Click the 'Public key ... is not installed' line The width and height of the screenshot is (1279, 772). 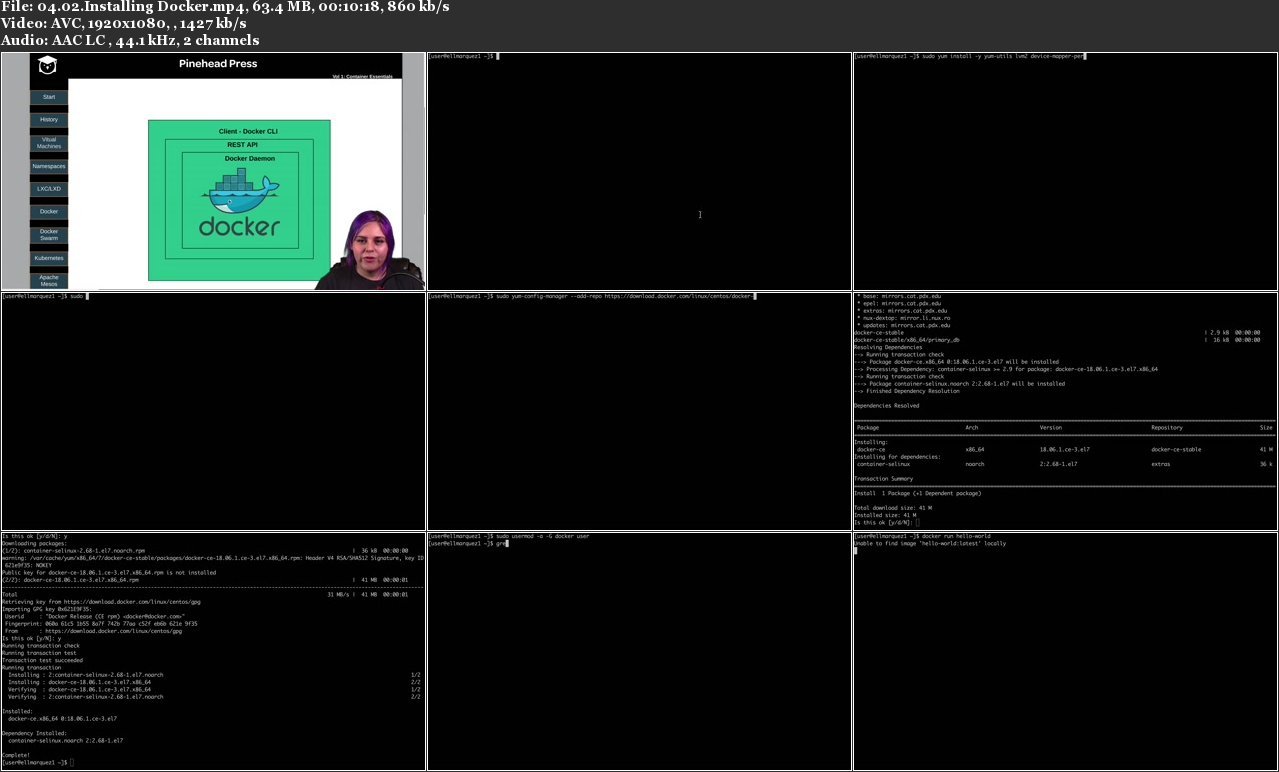pyautogui.click(x=109, y=573)
